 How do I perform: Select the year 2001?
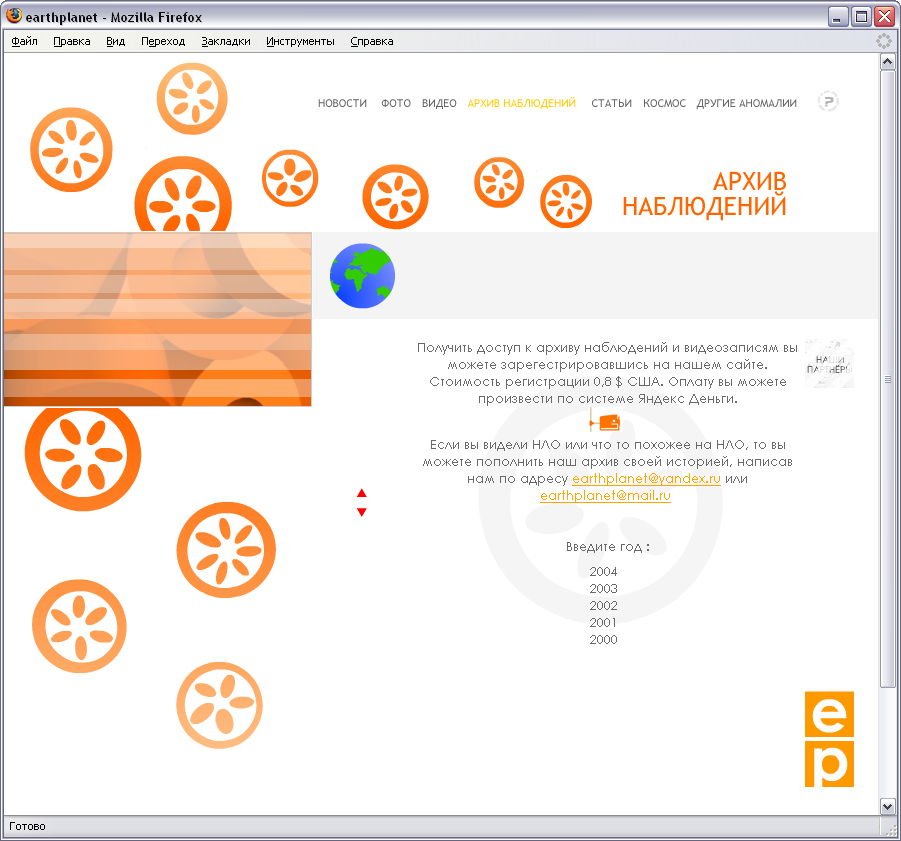click(603, 623)
